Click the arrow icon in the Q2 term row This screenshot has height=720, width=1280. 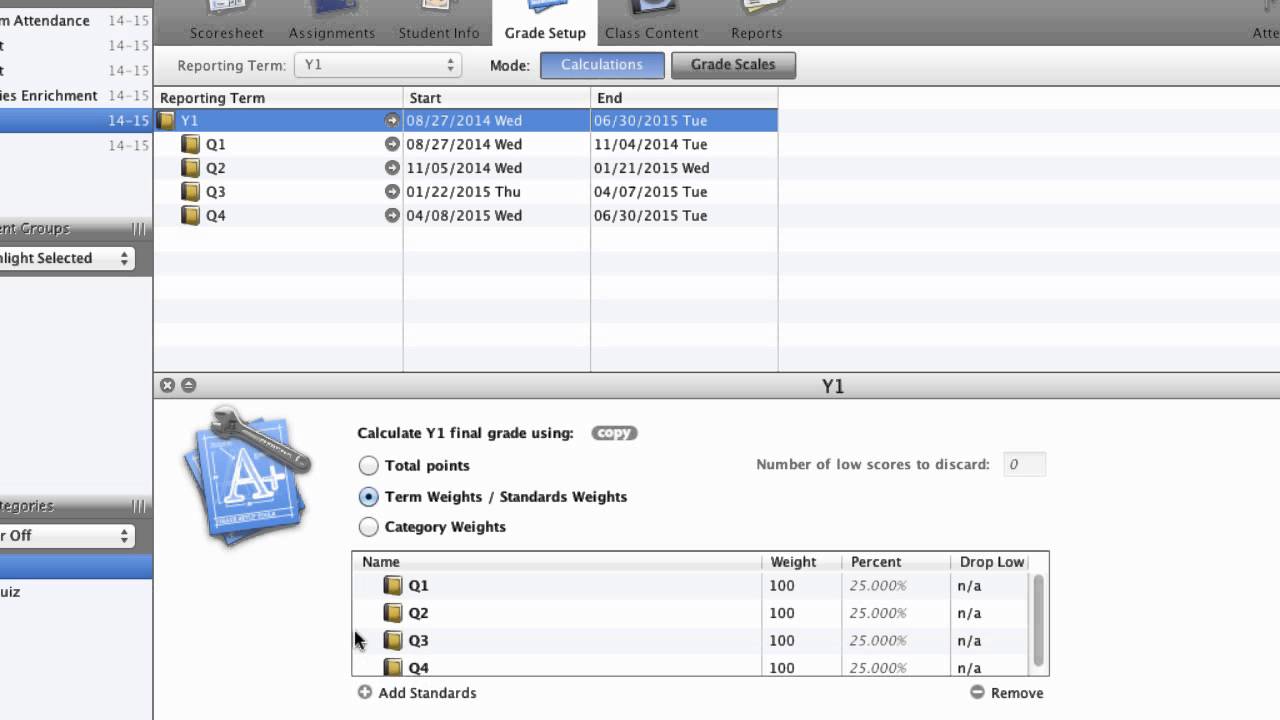click(392, 168)
